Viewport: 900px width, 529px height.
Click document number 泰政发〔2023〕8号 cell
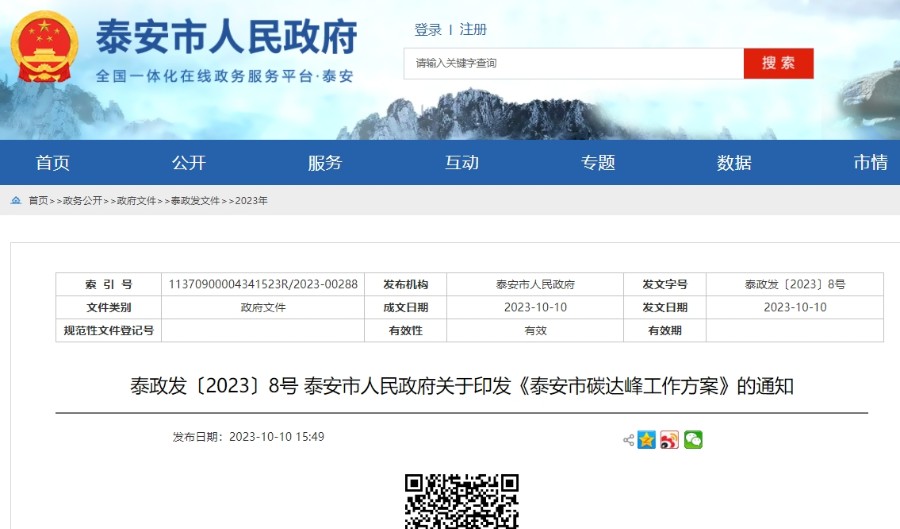pyautogui.click(x=795, y=285)
